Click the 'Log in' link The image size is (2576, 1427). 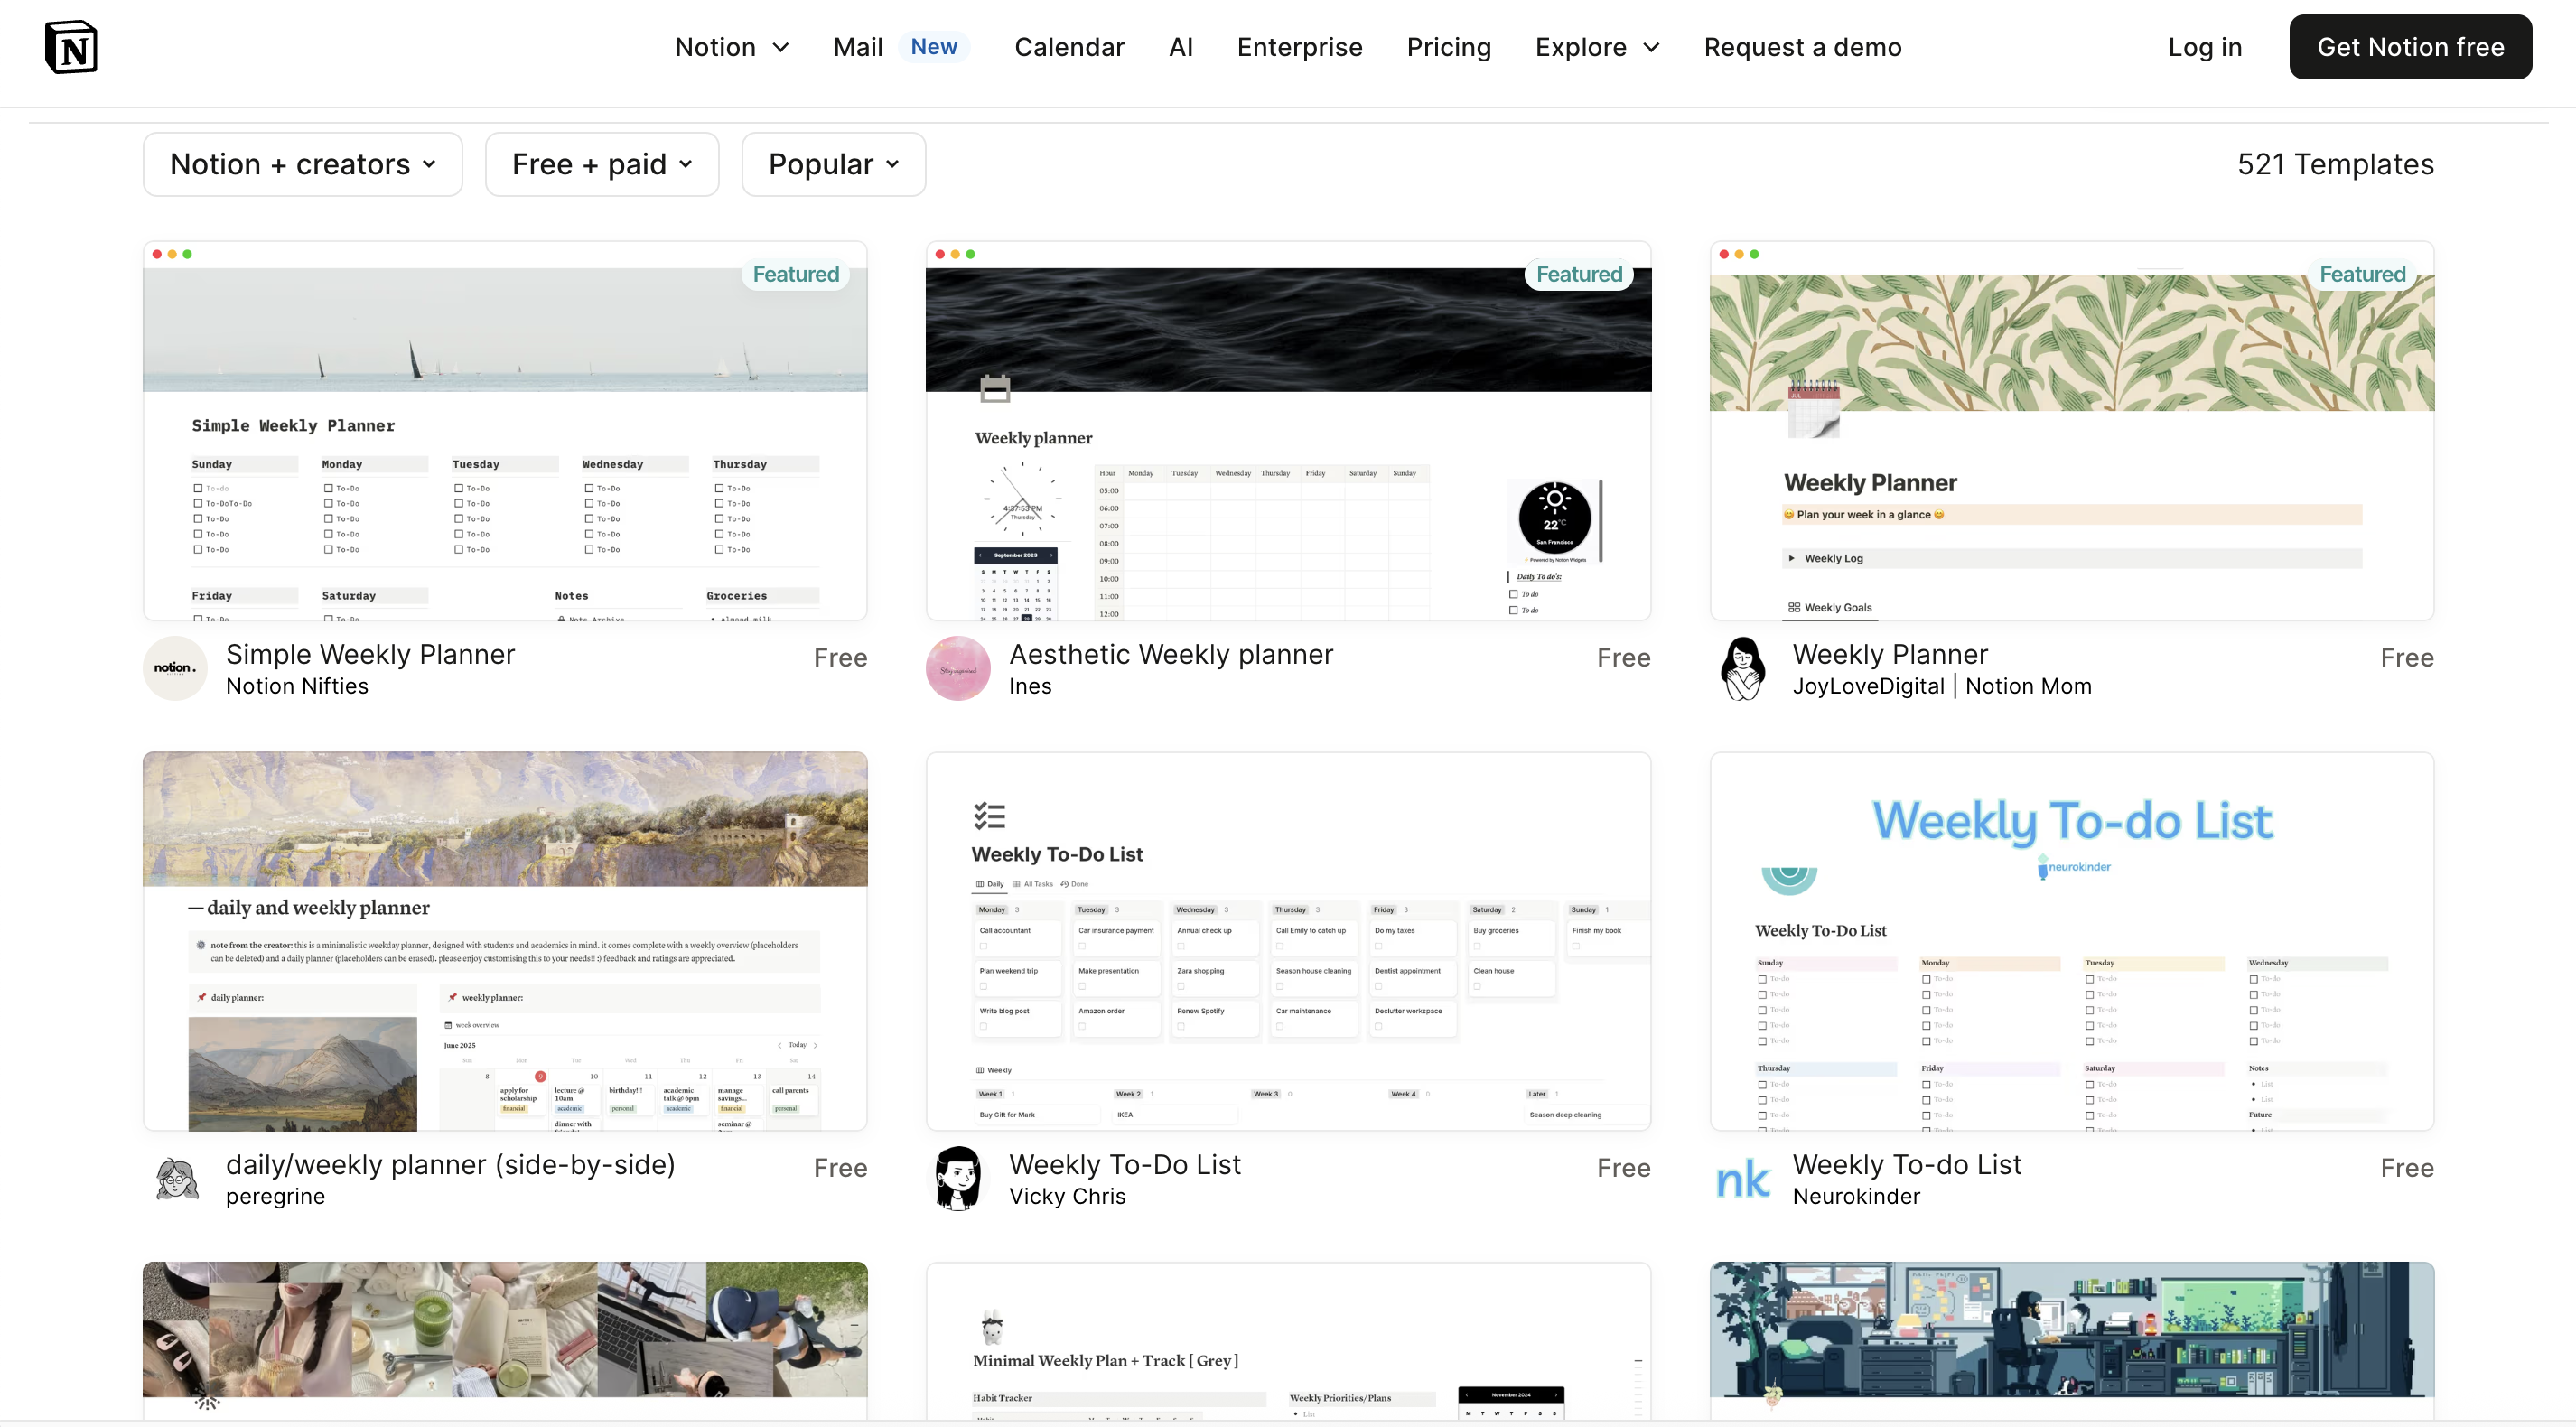pos(2204,47)
